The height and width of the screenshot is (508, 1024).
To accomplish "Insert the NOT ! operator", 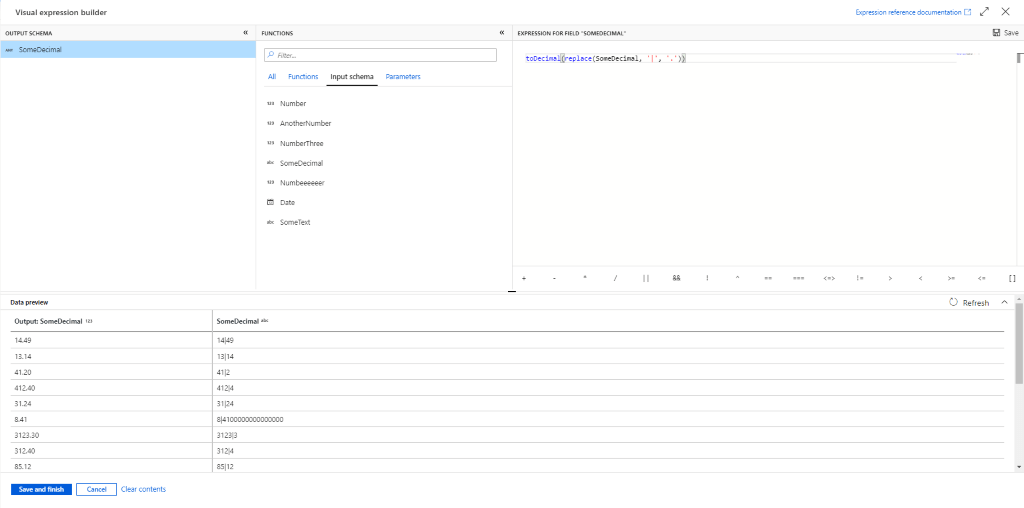I will point(707,278).
